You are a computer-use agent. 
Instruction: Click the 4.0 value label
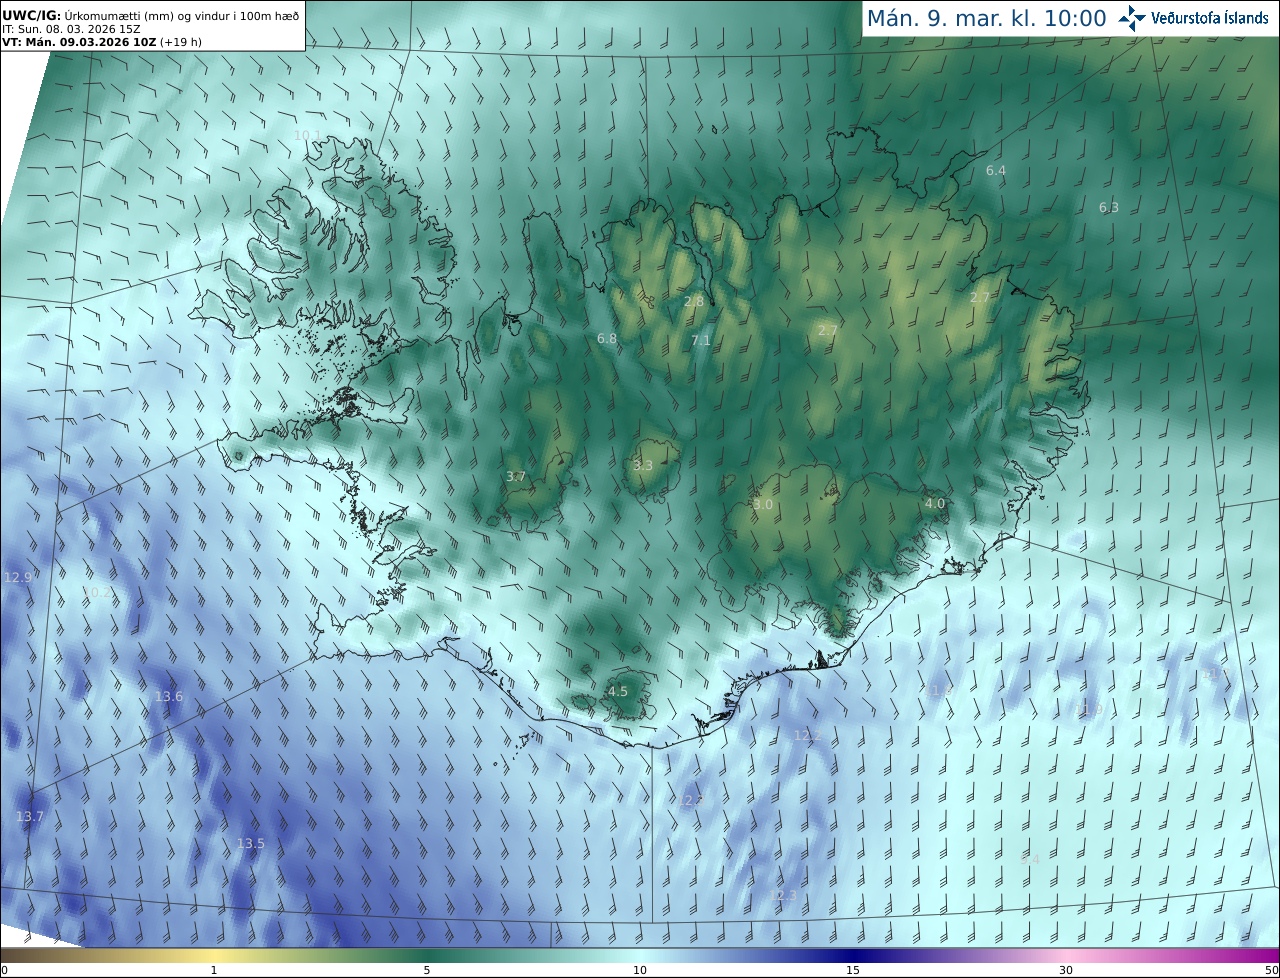935,504
